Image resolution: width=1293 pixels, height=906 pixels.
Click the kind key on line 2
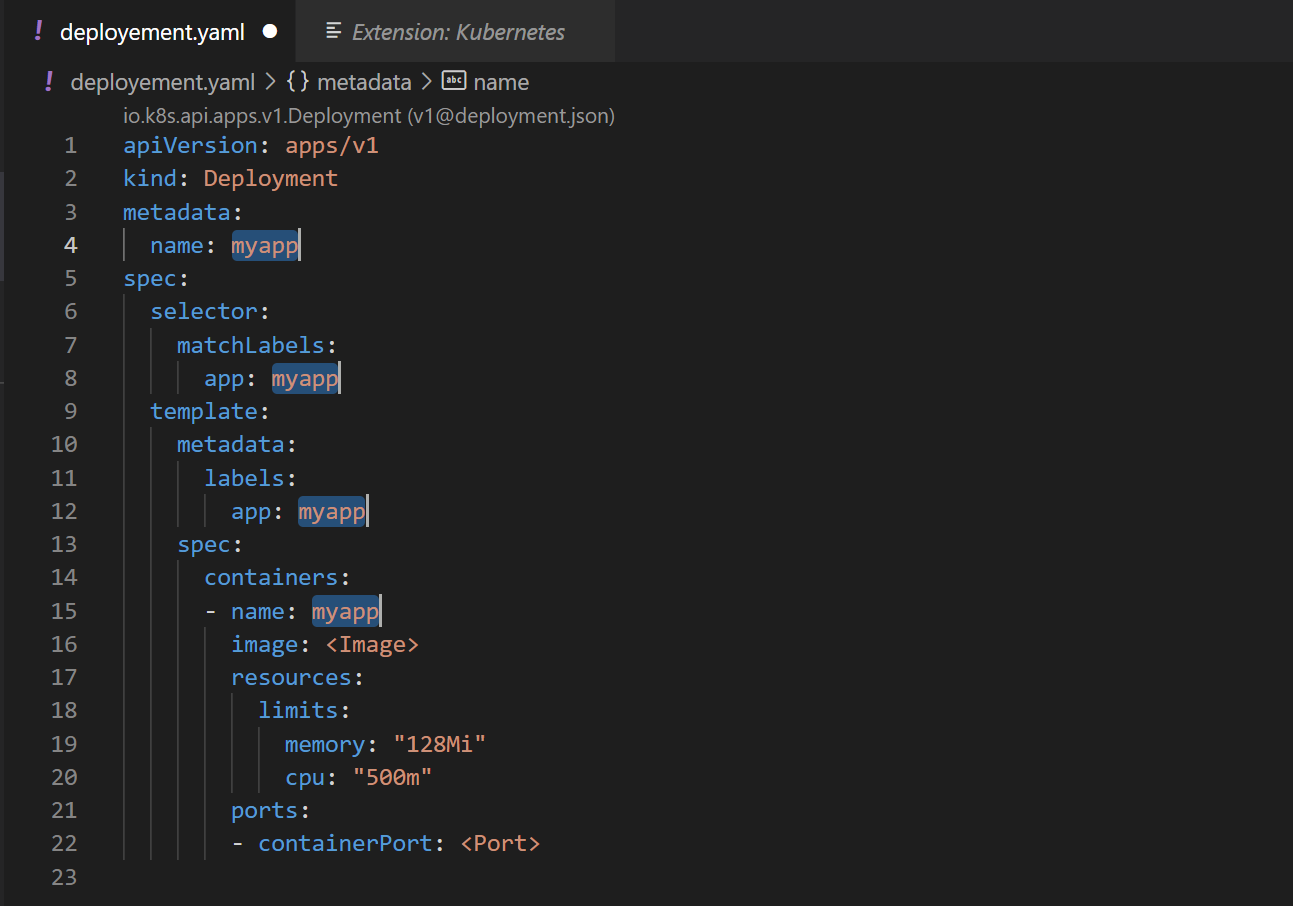tap(150, 178)
